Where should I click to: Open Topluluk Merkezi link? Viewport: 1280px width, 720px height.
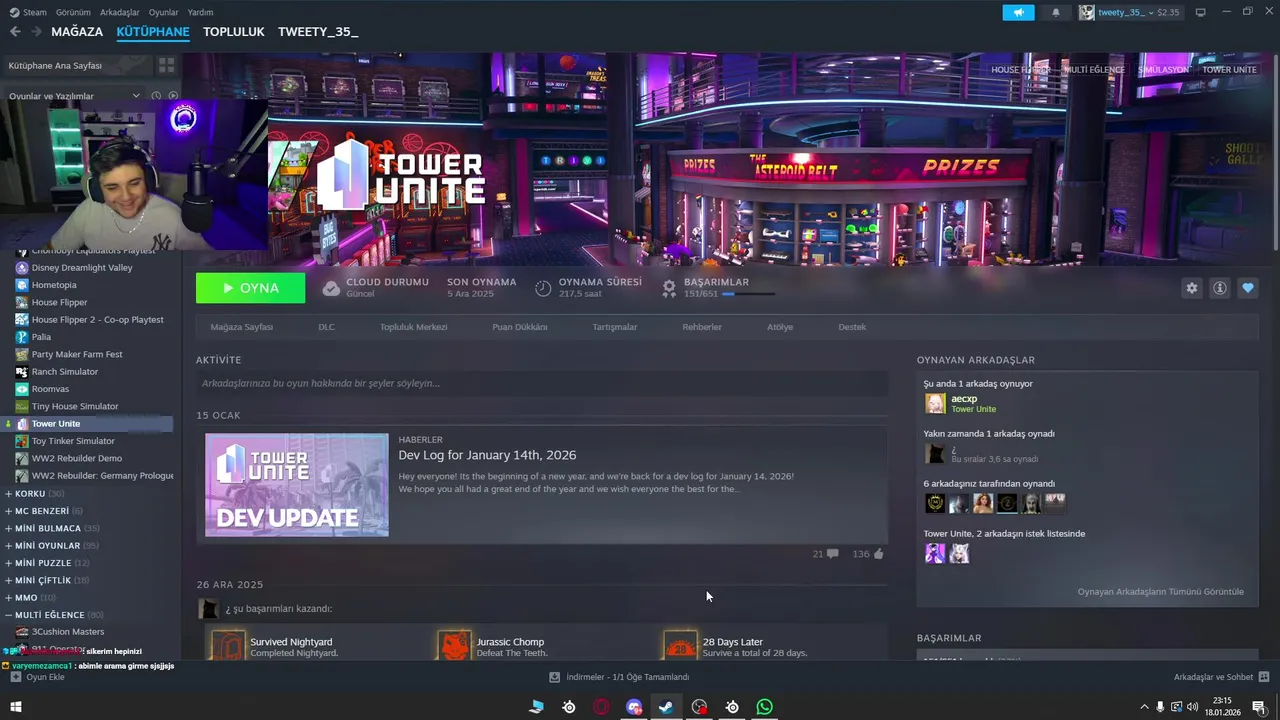point(413,327)
